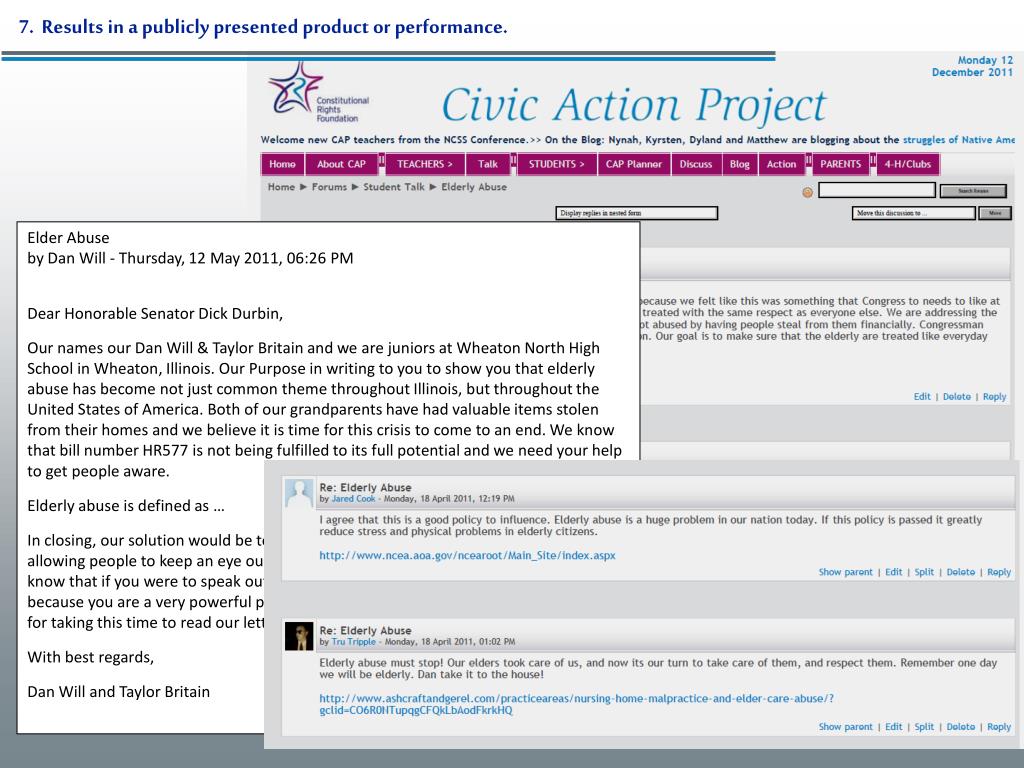
Task: Edit Tru Tripple's reply
Action: [x=893, y=727]
